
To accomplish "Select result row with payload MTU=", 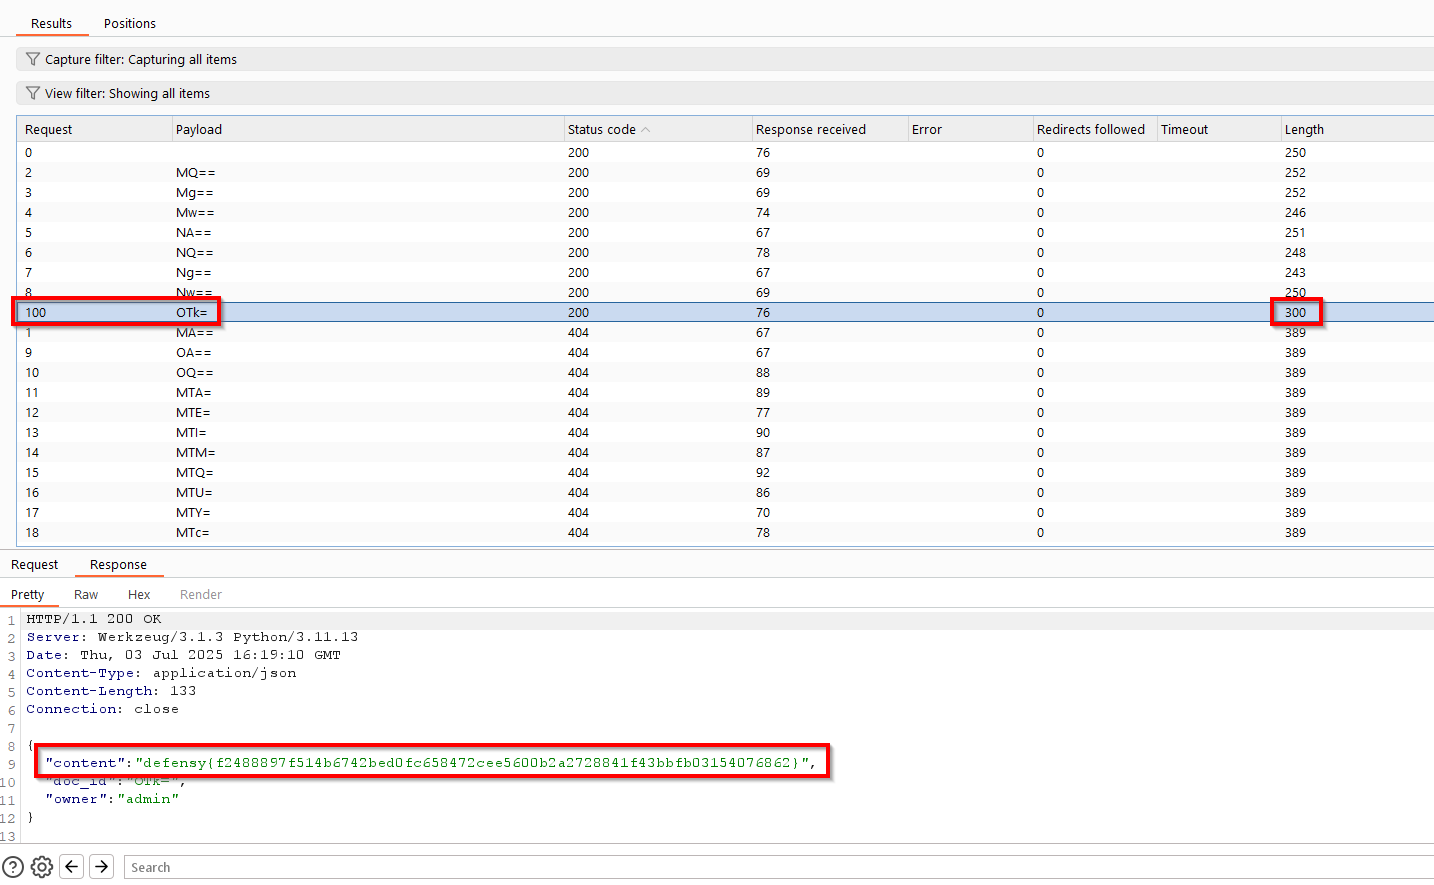I will [x=725, y=493].
